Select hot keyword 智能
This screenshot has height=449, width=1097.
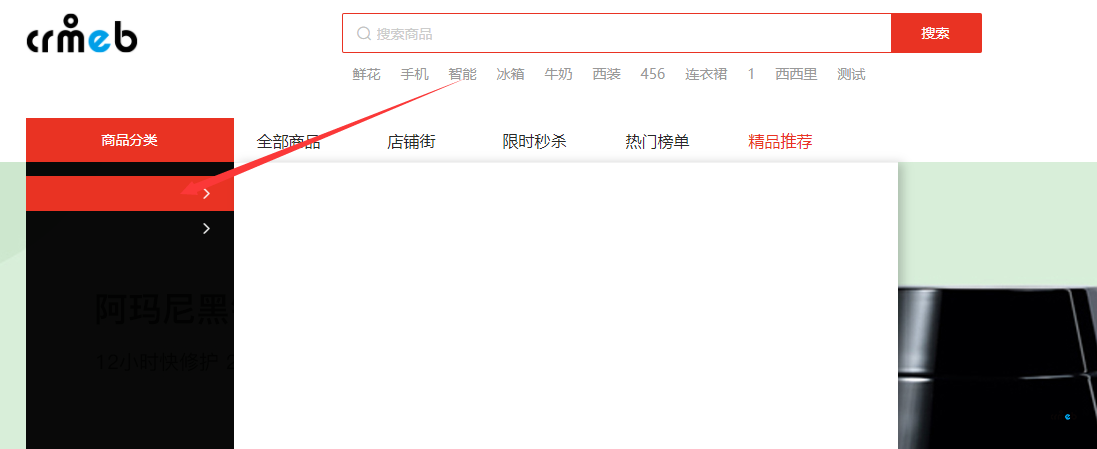pyautogui.click(x=462, y=74)
